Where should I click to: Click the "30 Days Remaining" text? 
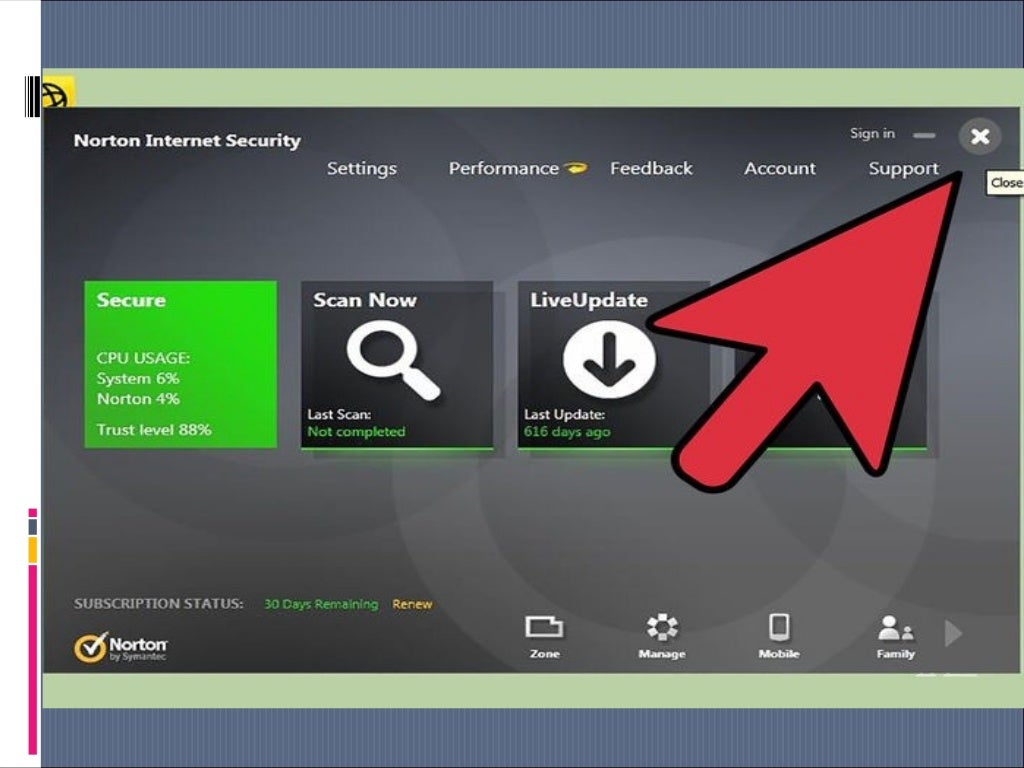[321, 604]
